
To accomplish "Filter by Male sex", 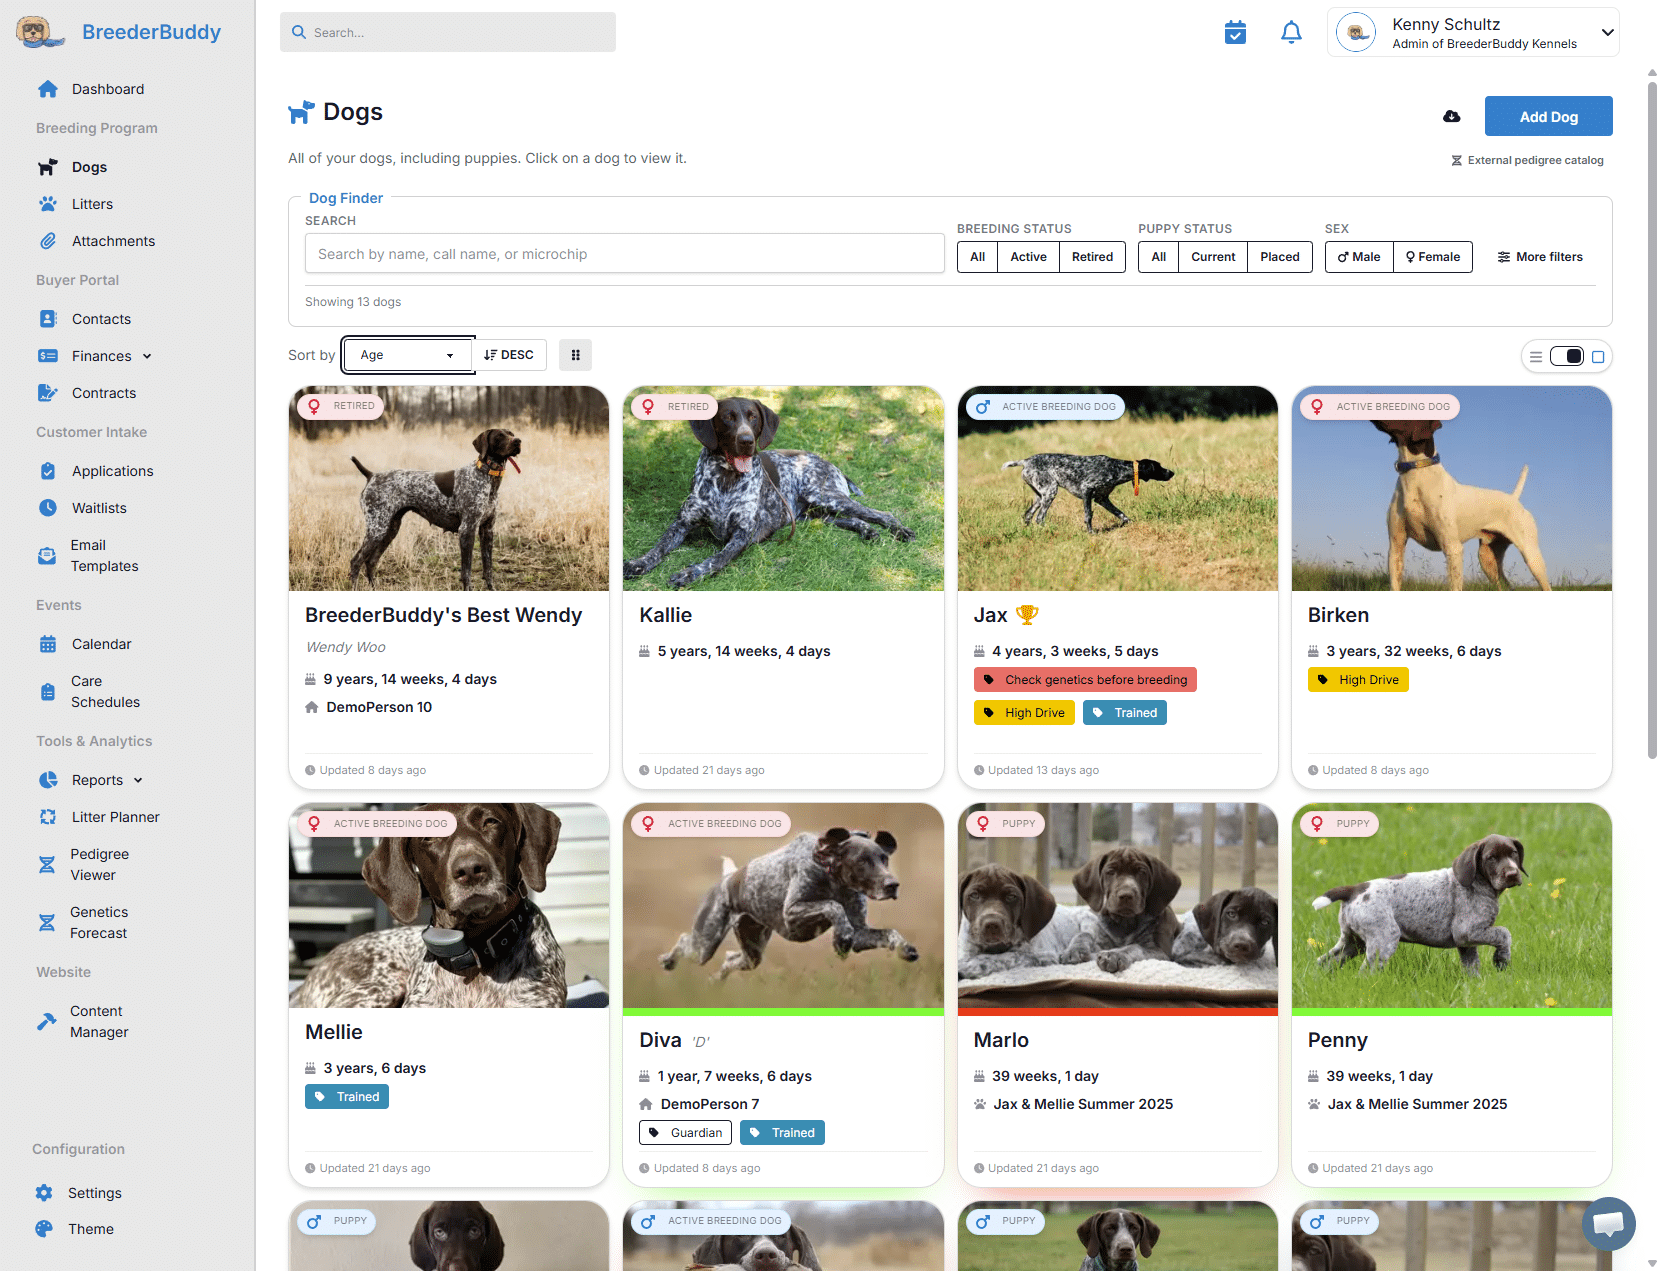I will tap(1359, 257).
